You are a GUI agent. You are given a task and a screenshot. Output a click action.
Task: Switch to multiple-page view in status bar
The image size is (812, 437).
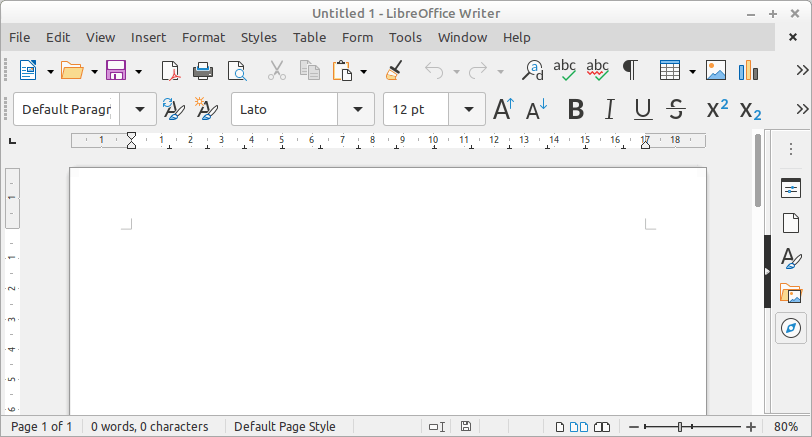coord(578,427)
